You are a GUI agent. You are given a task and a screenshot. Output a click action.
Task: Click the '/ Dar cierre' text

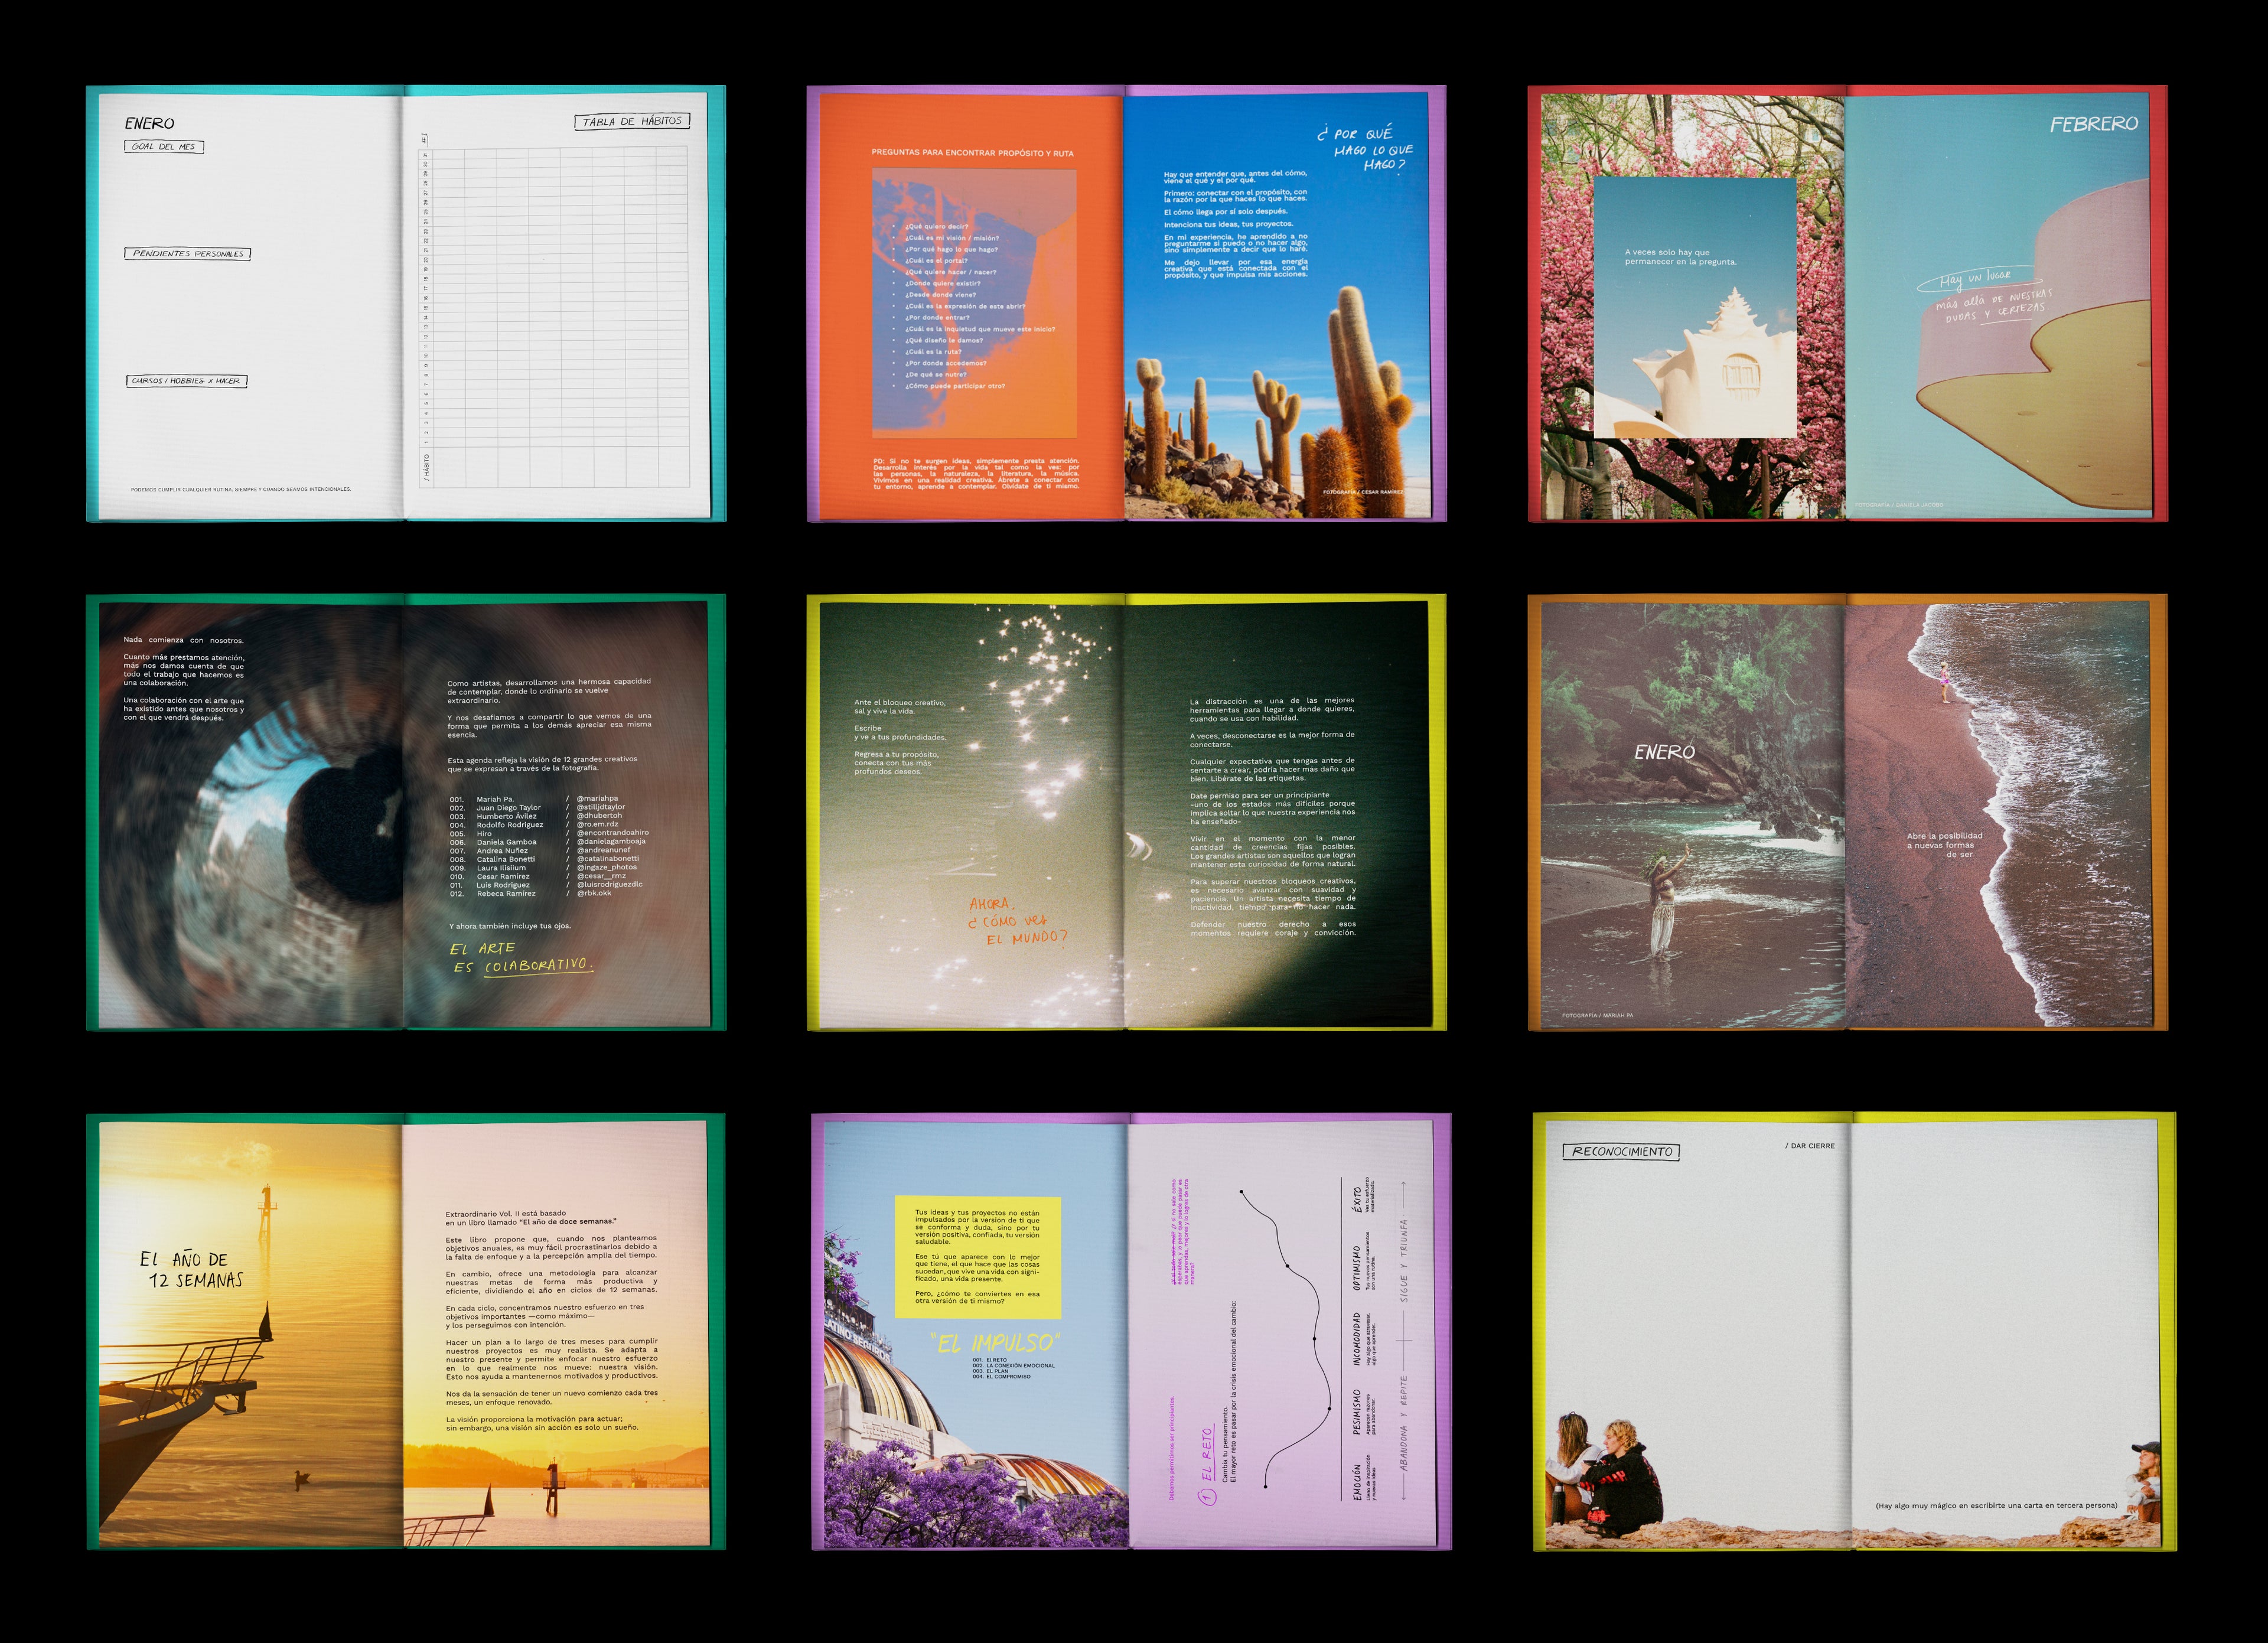[x=1809, y=1146]
